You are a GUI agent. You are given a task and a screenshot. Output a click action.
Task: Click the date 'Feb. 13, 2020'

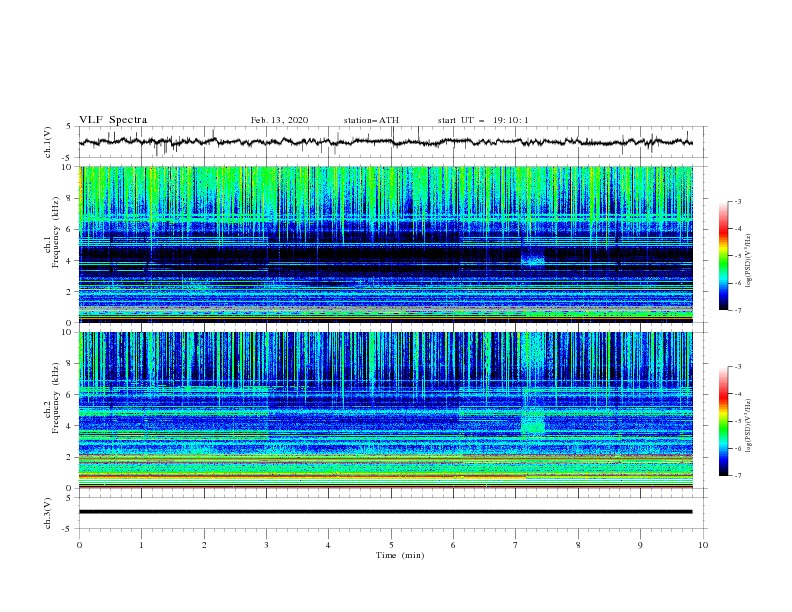[279, 120]
